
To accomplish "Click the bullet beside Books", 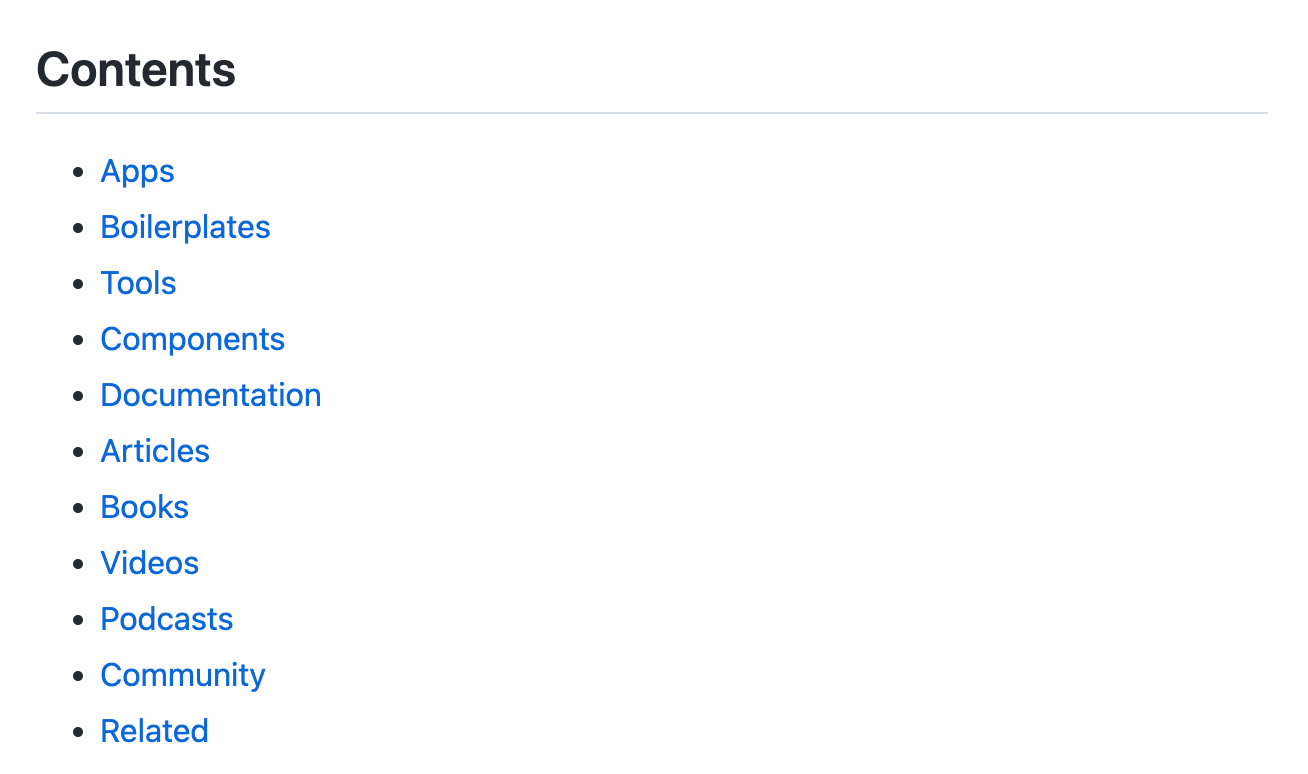I will [79, 509].
